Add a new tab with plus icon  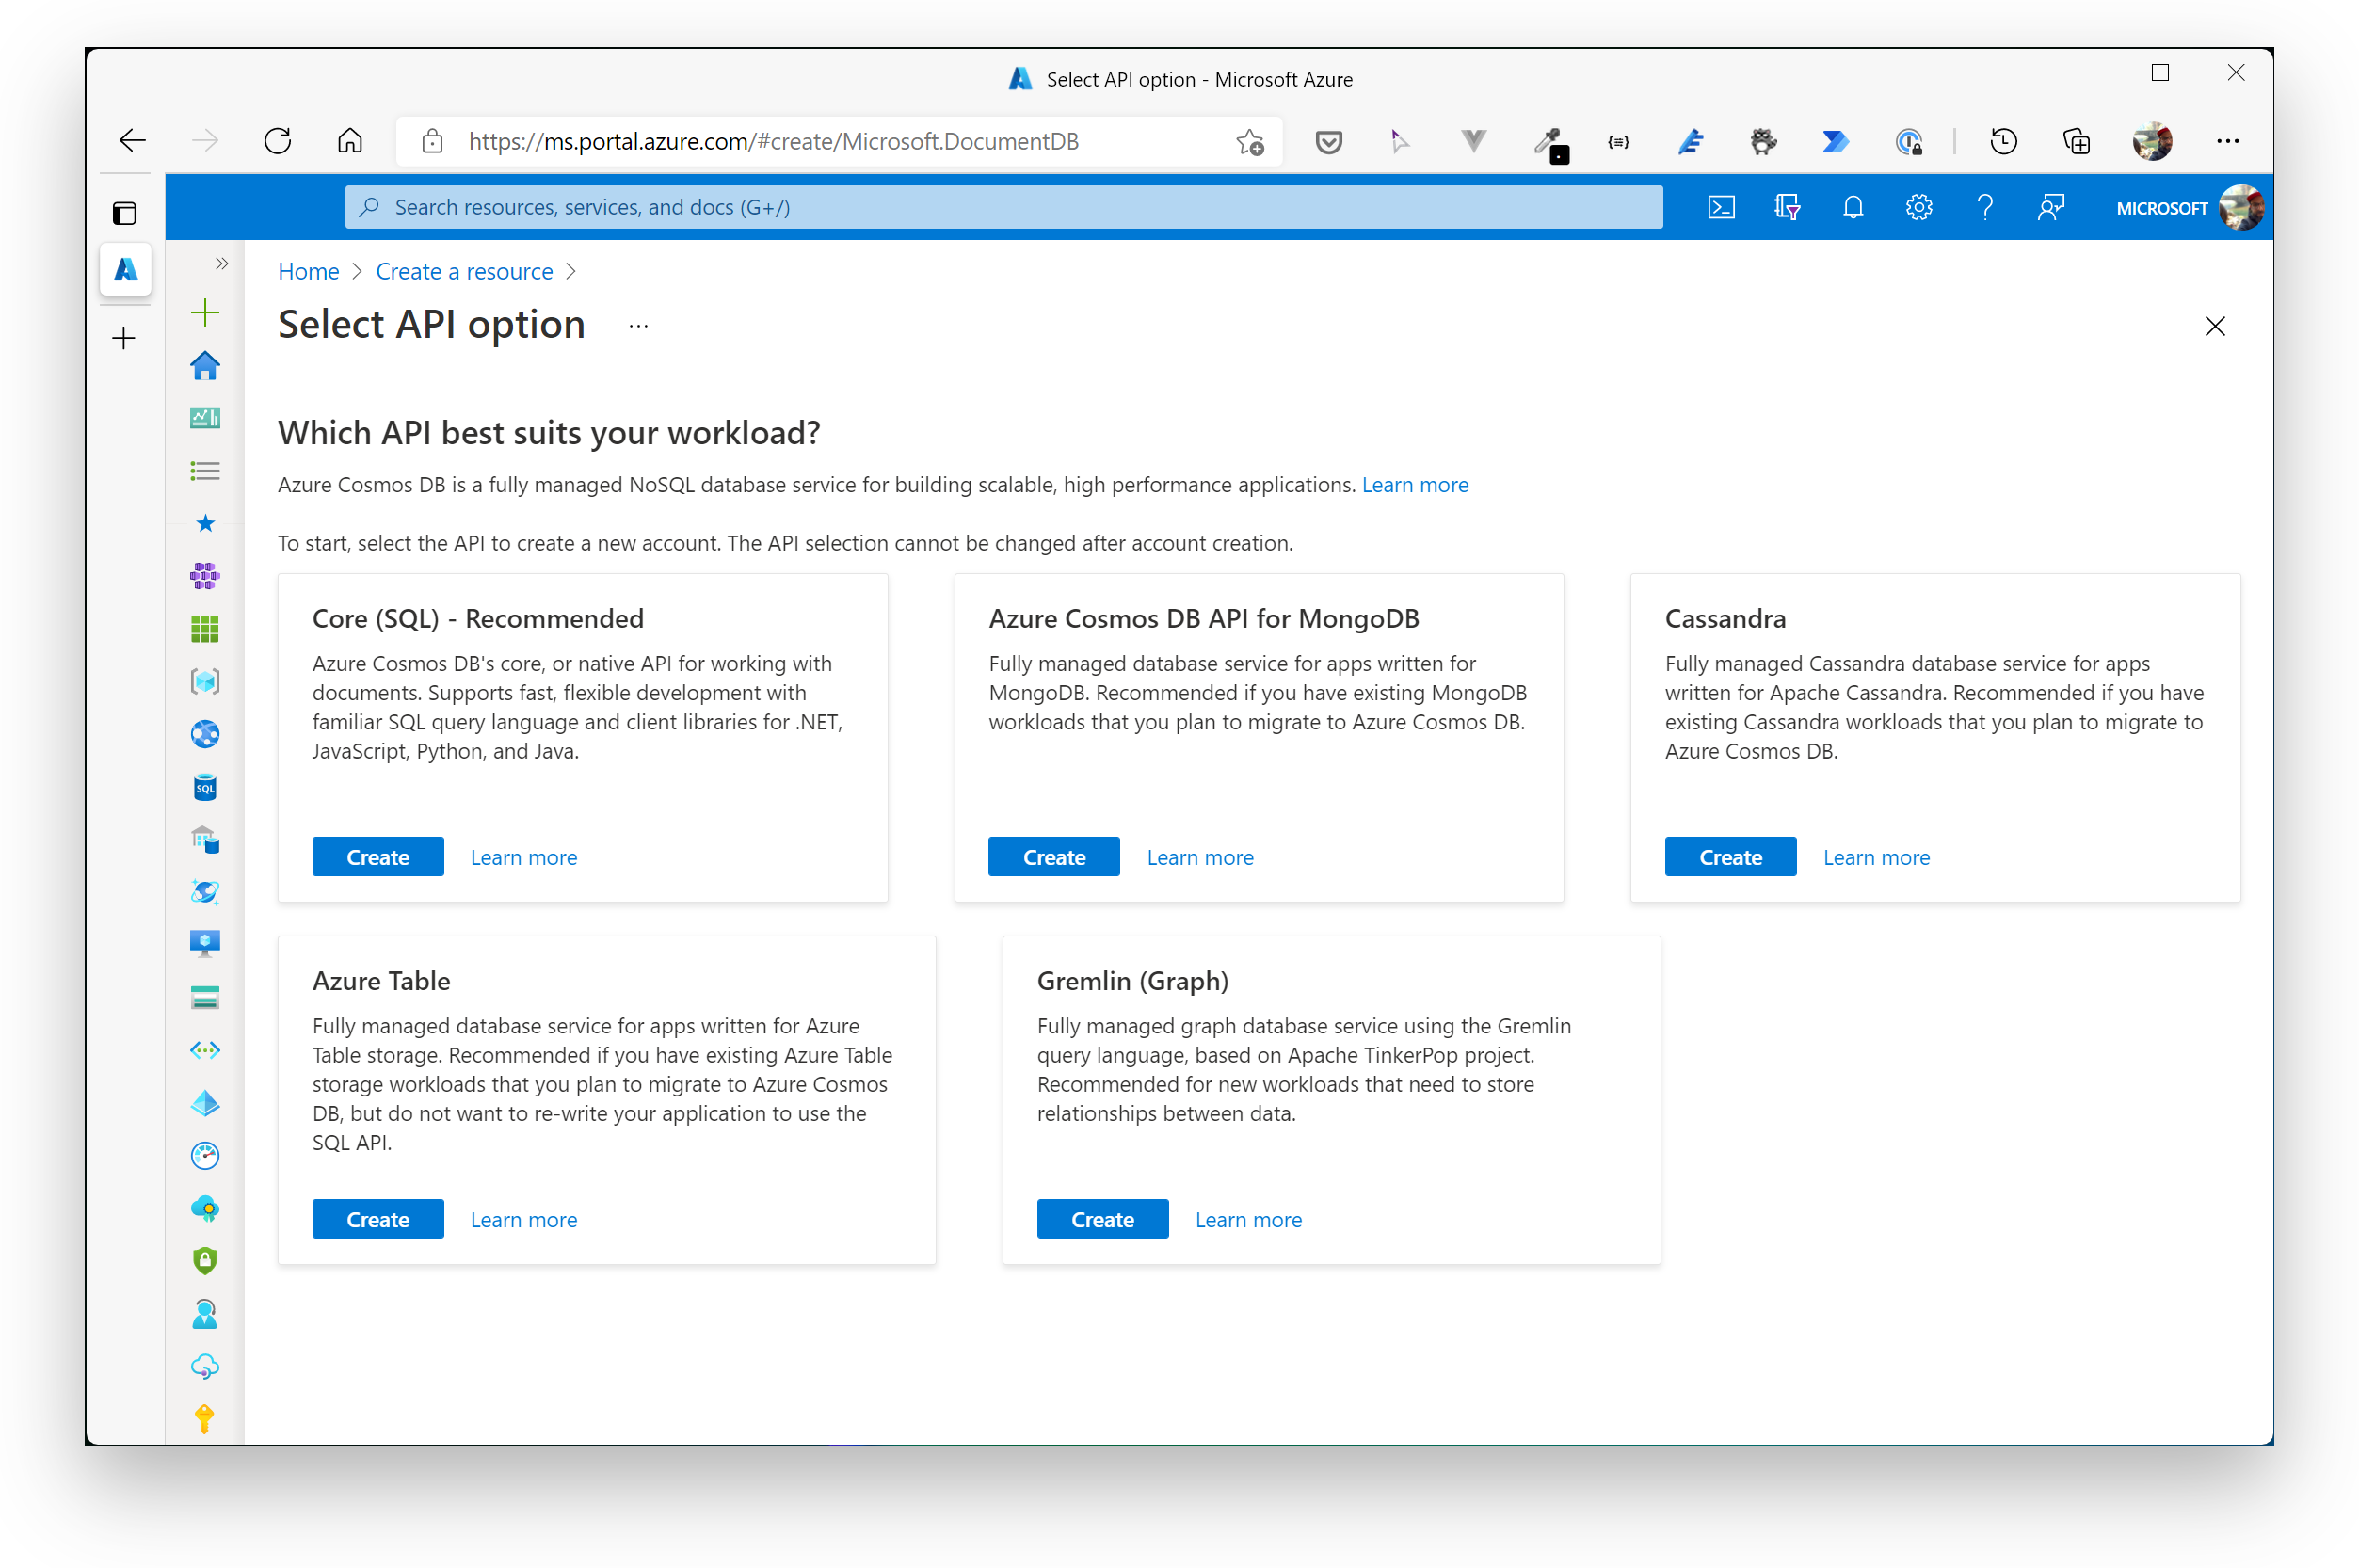pos(124,339)
